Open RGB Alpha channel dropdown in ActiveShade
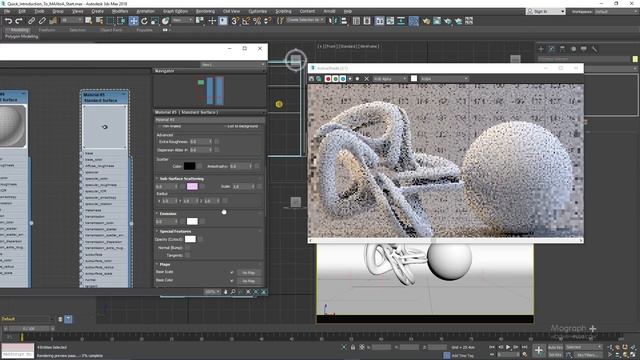The image size is (640, 360). (390, 79)
